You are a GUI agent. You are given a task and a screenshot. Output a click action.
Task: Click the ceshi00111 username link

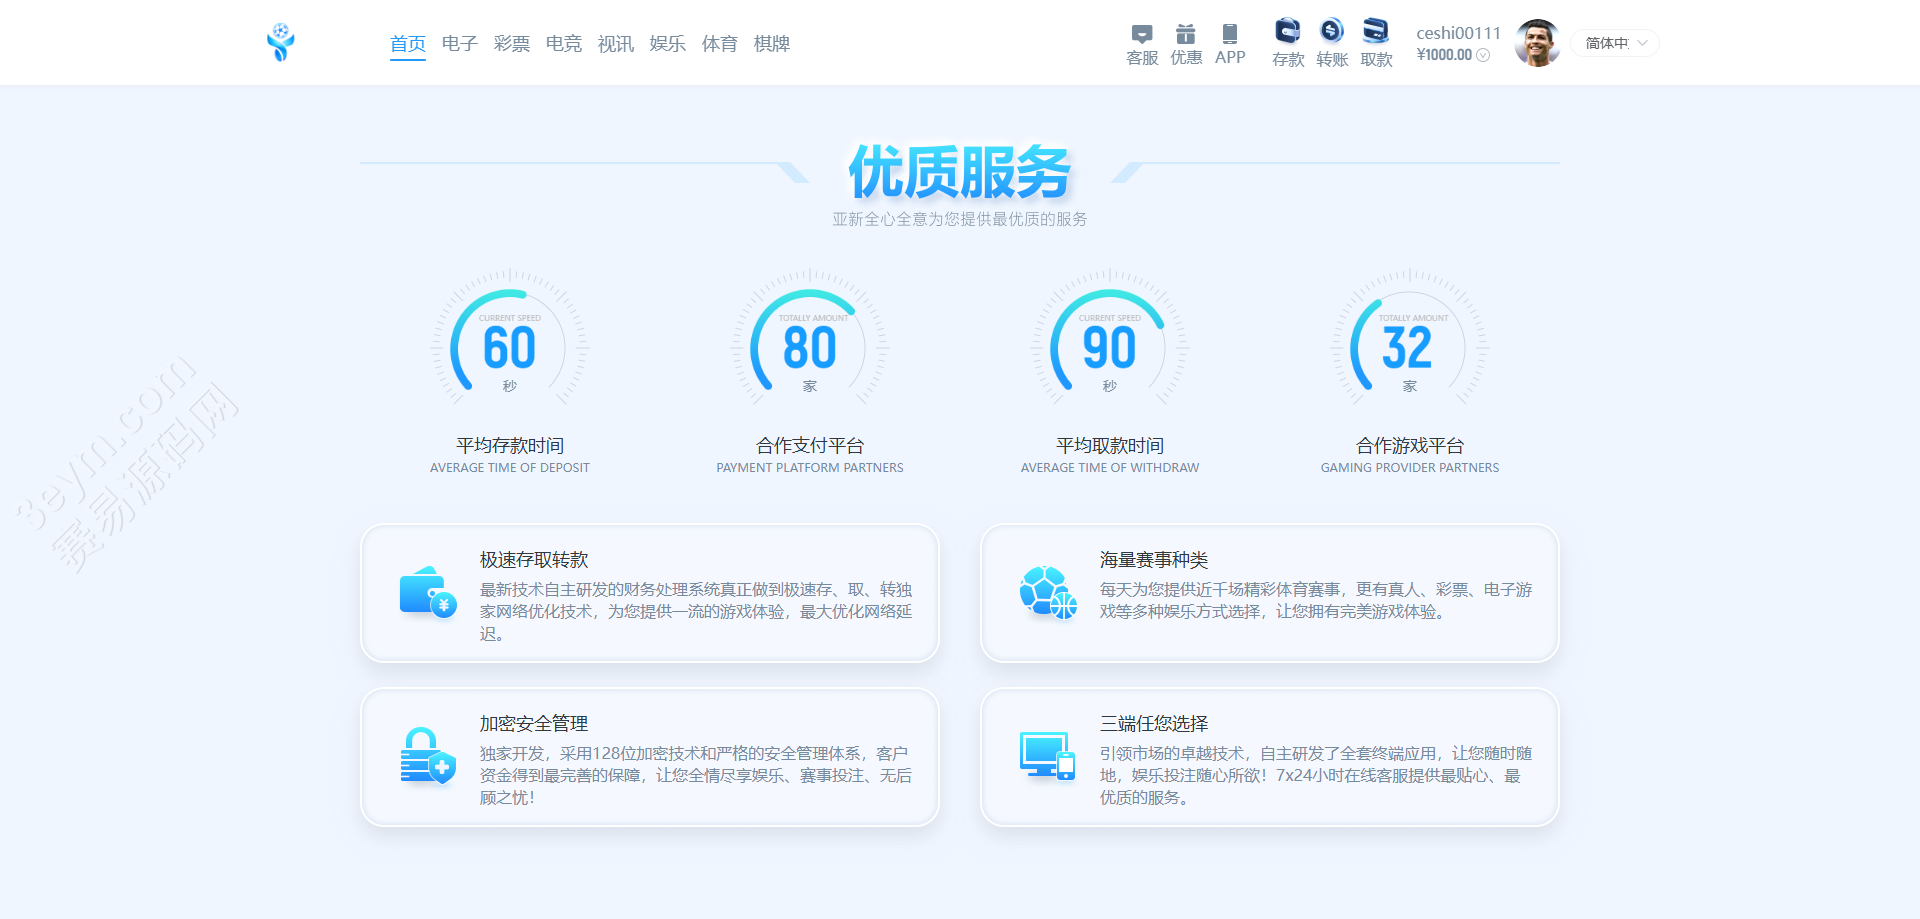pyautogui.click(x=1458, y=33)
